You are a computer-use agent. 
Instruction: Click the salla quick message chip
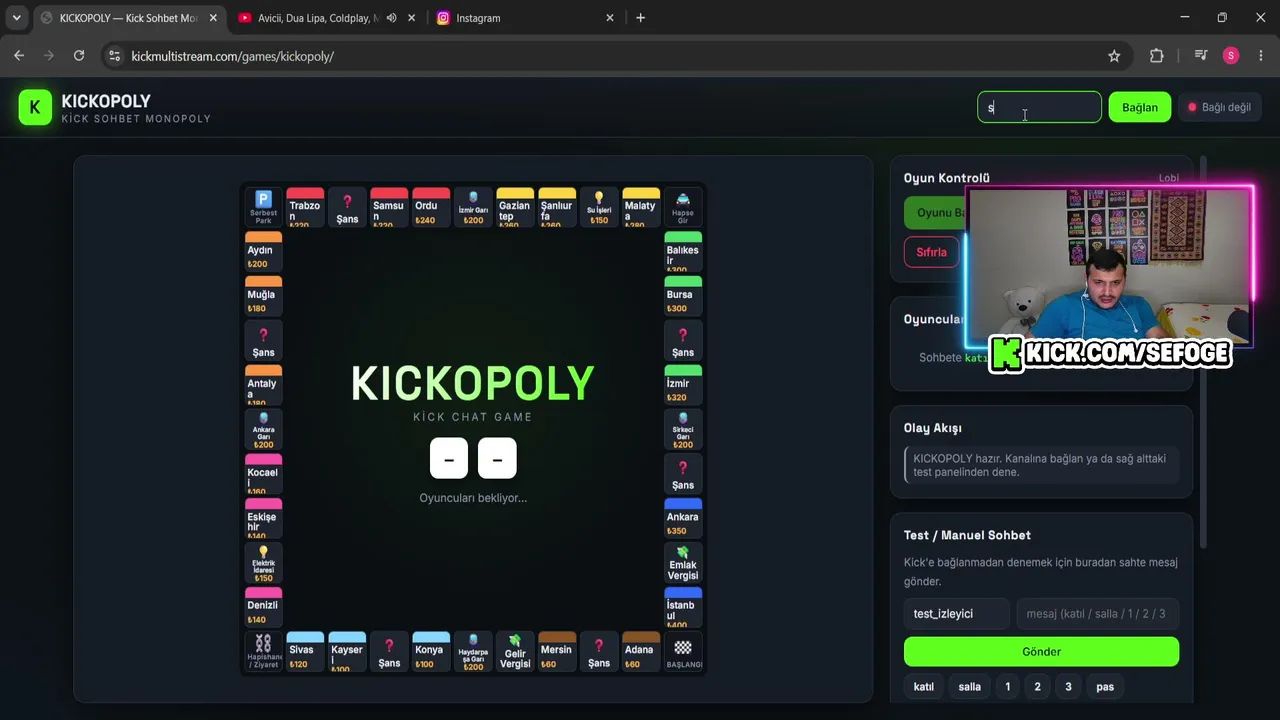click(x=970, y=687)
